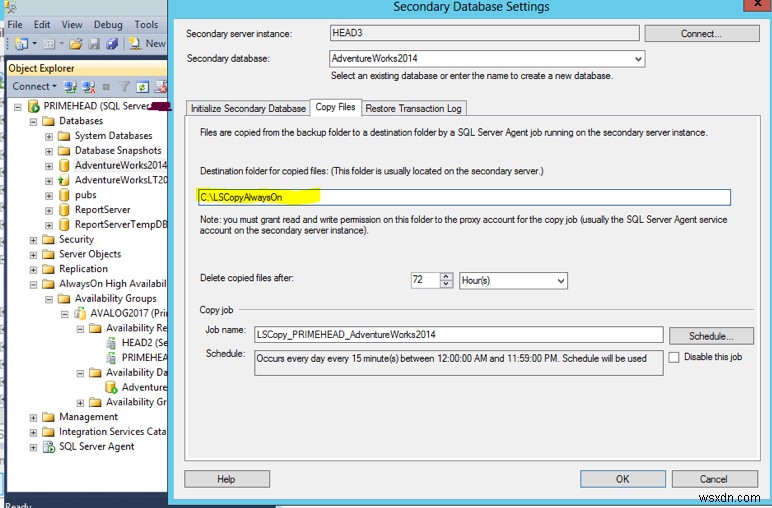Open the Tools menu
The width and height of the screenshot is (772, 508).
tap(146, 25)
